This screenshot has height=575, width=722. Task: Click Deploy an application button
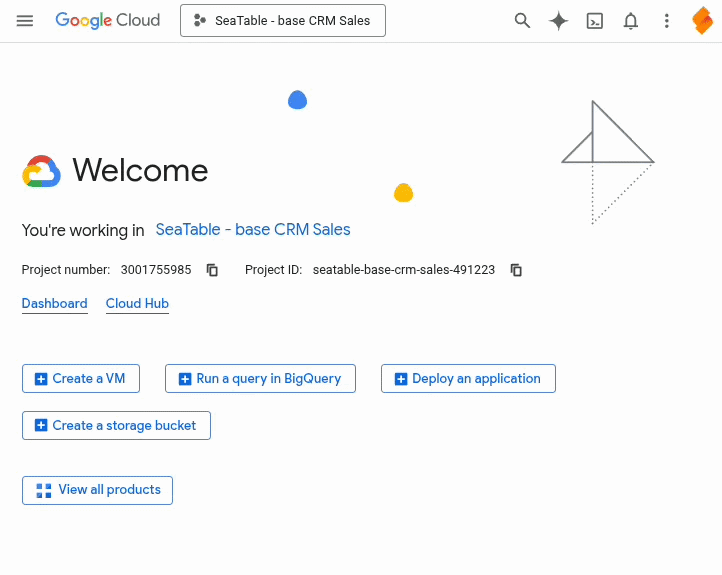tap(468, 379)
